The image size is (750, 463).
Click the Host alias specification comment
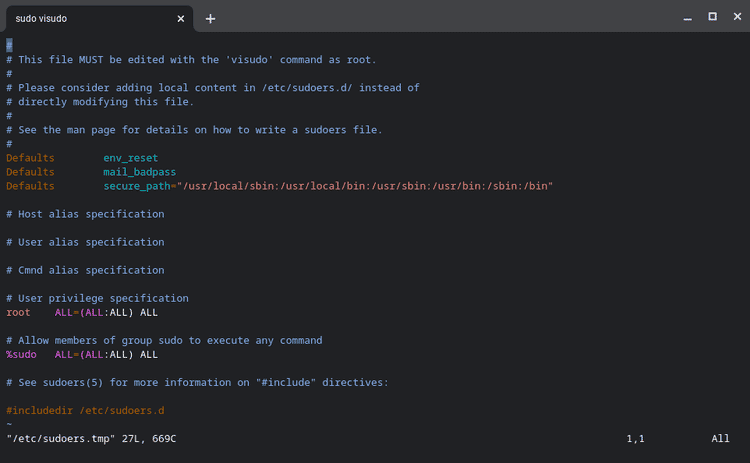85,214
